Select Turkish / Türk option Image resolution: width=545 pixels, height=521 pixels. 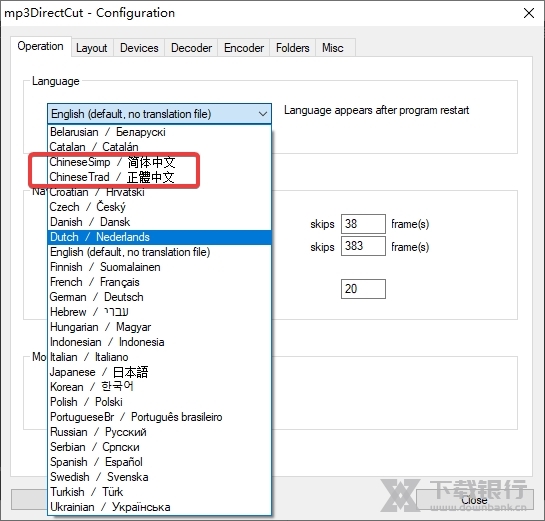coord(159,492)
